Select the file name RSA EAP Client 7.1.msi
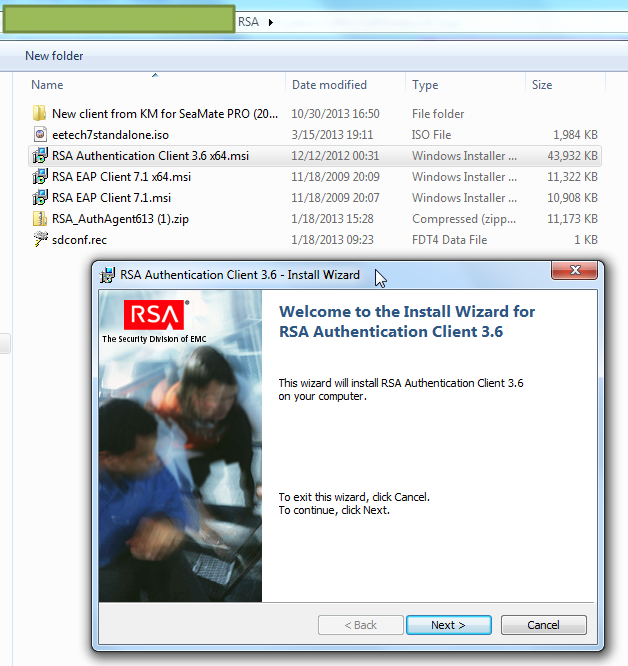Viewport: 628px width, 666px height. coord(111,198)
